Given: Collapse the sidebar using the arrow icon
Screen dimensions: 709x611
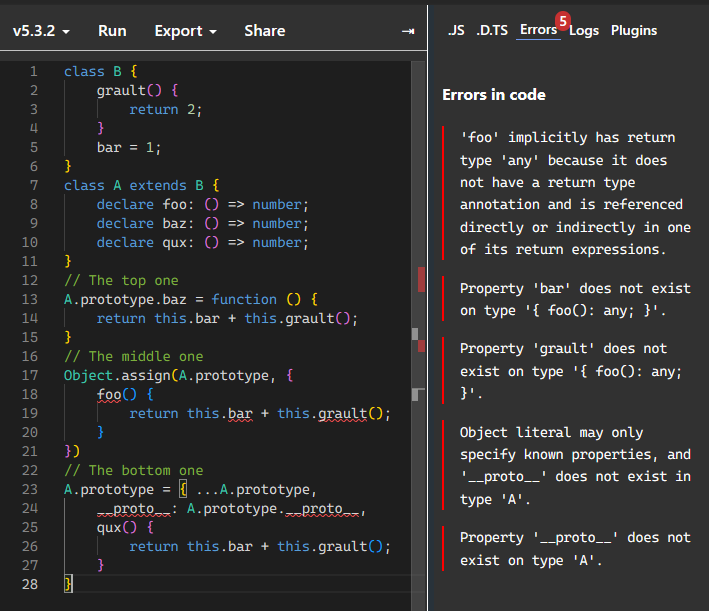Looking at the screenshot, I should [x=407, y=31].
